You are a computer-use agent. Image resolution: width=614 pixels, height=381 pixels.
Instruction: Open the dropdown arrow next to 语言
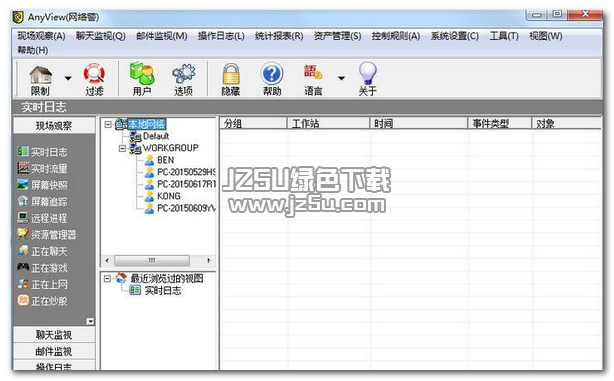click(341, 78)
